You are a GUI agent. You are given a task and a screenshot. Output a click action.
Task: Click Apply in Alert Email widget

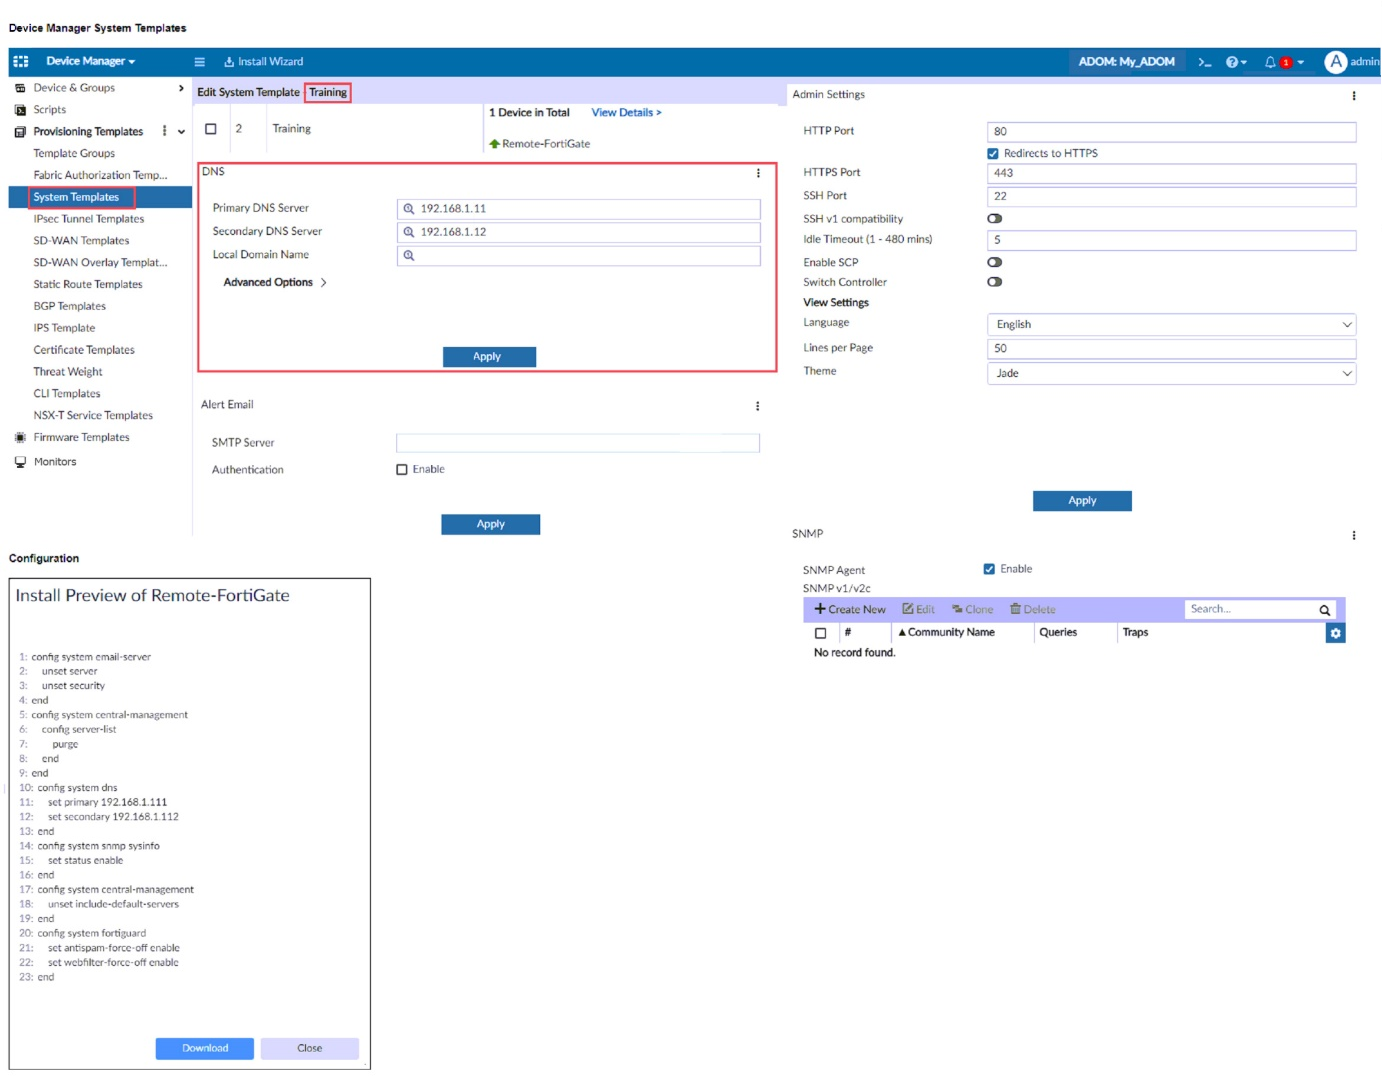point(490,524)
